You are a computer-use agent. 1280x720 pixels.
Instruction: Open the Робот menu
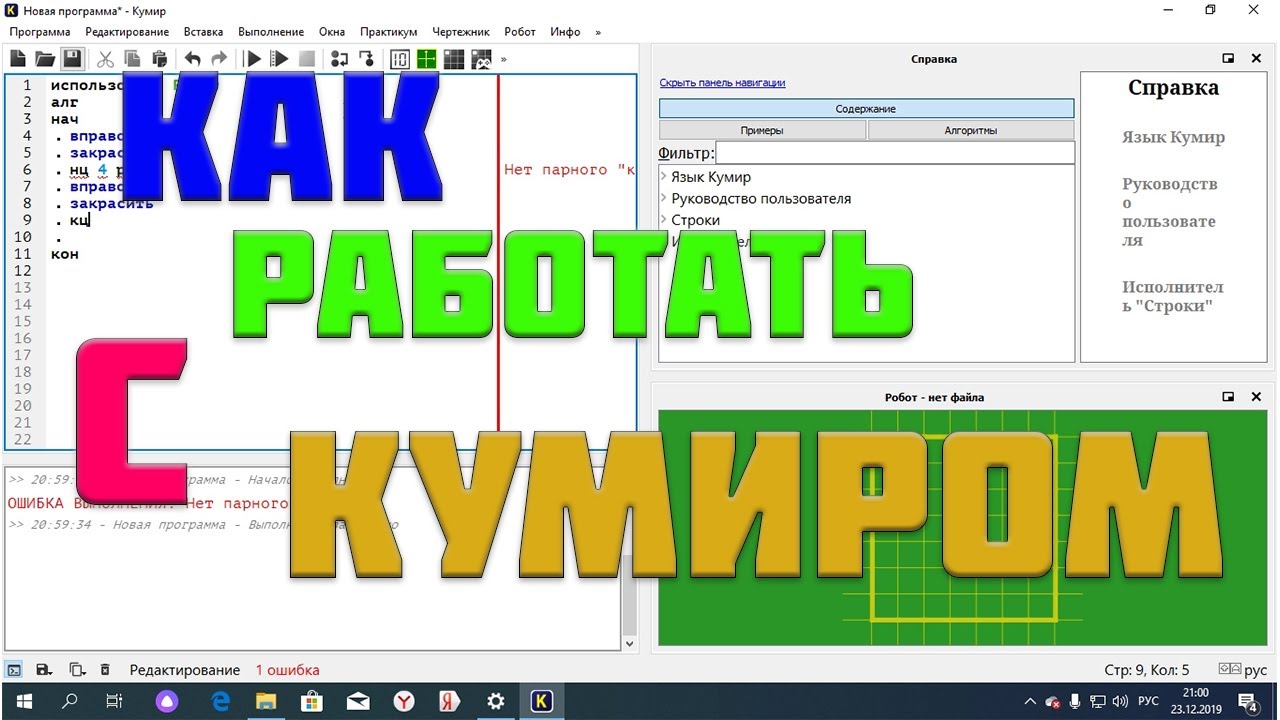520,32
